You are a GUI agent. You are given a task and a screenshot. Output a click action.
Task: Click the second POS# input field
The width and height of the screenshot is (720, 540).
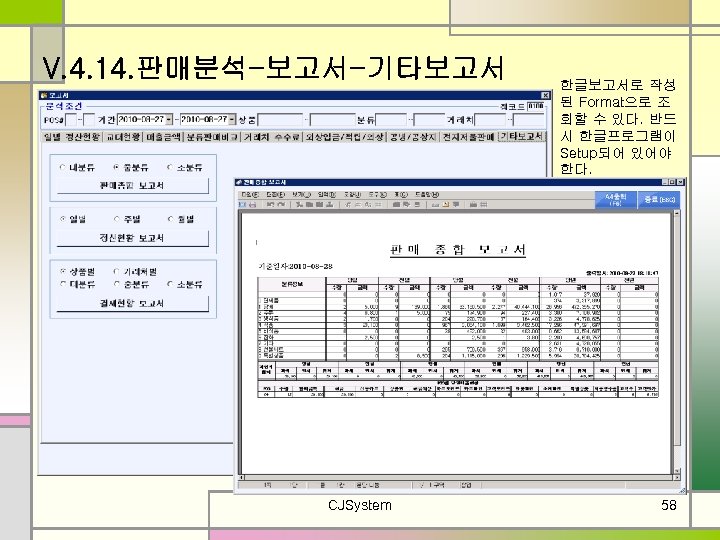click(x=90, y=120)
